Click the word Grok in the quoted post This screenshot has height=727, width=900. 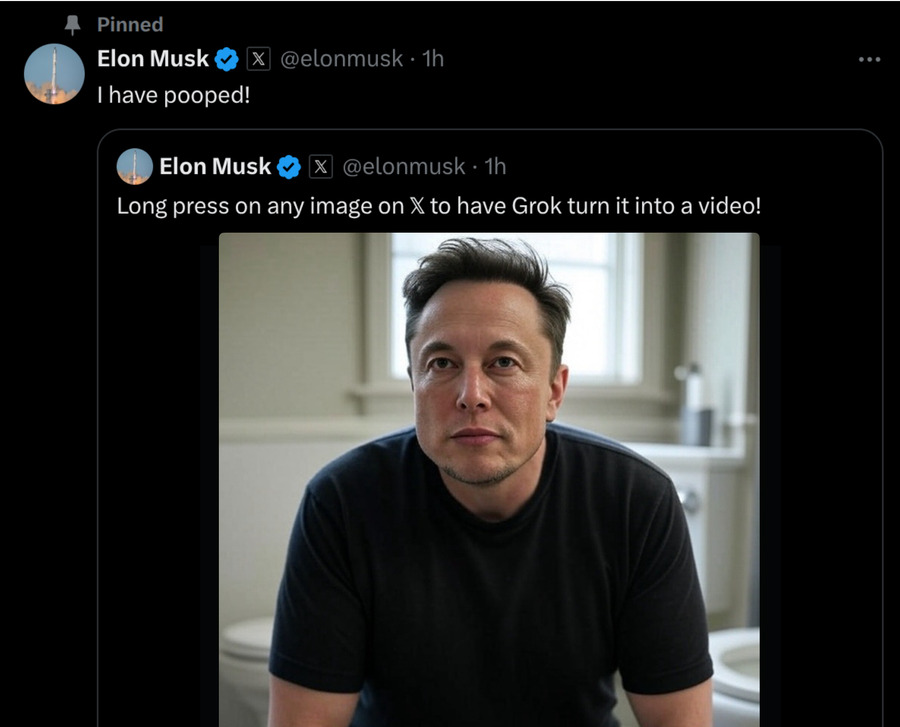(538, 207)
